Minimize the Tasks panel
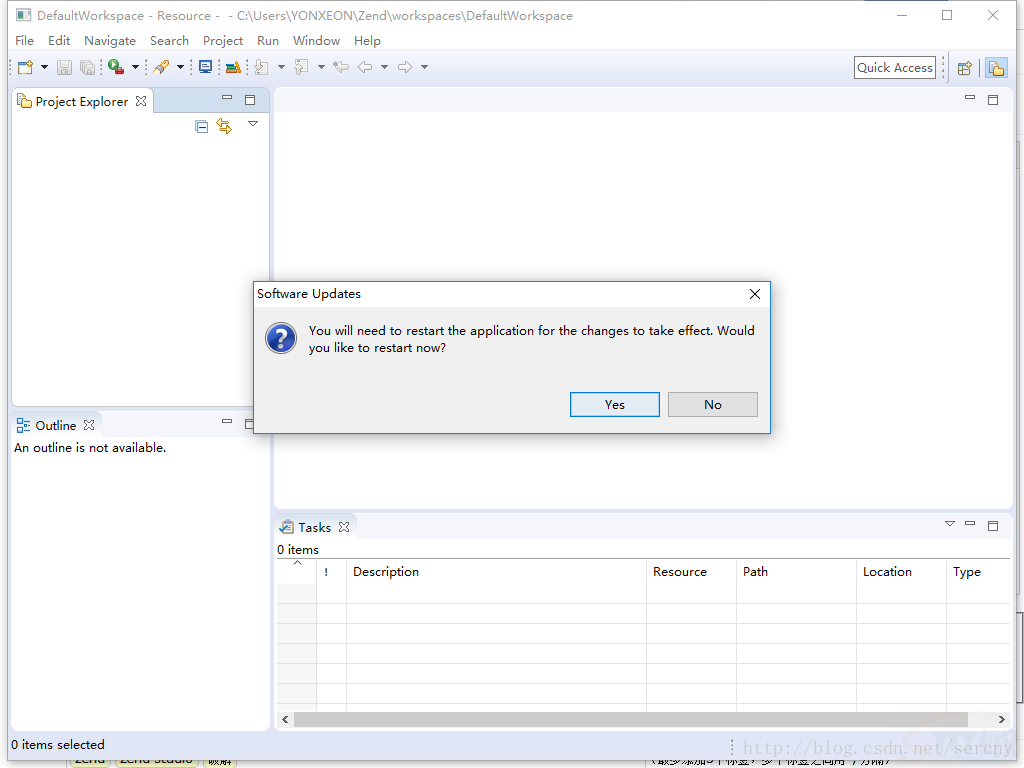Screen dimensions: 1024x768 [970, 524]
